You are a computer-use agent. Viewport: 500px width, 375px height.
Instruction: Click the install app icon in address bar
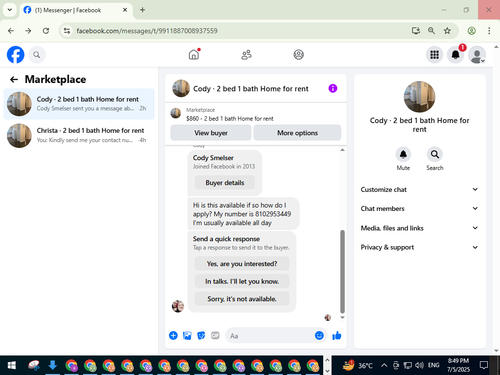415,31
